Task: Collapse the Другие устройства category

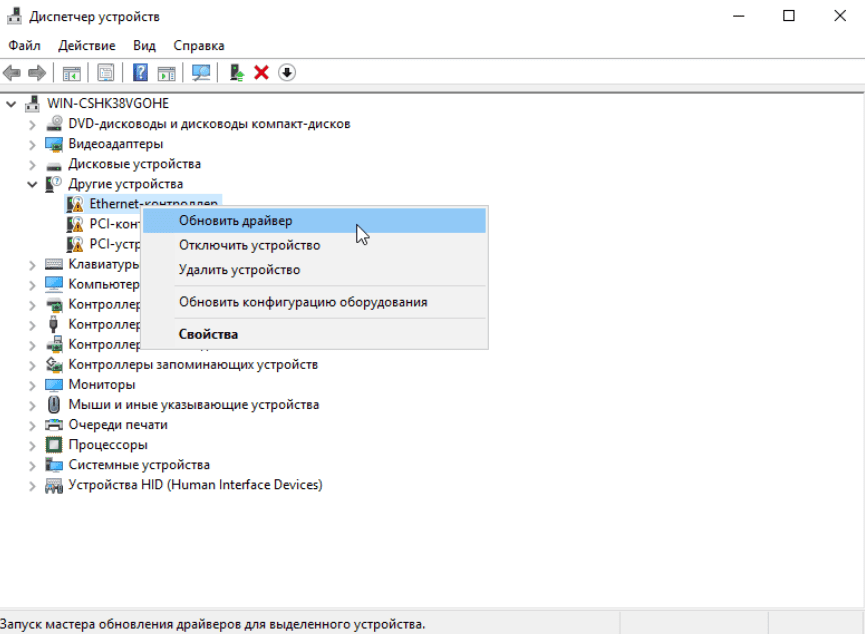Action: tap(32, 184)
